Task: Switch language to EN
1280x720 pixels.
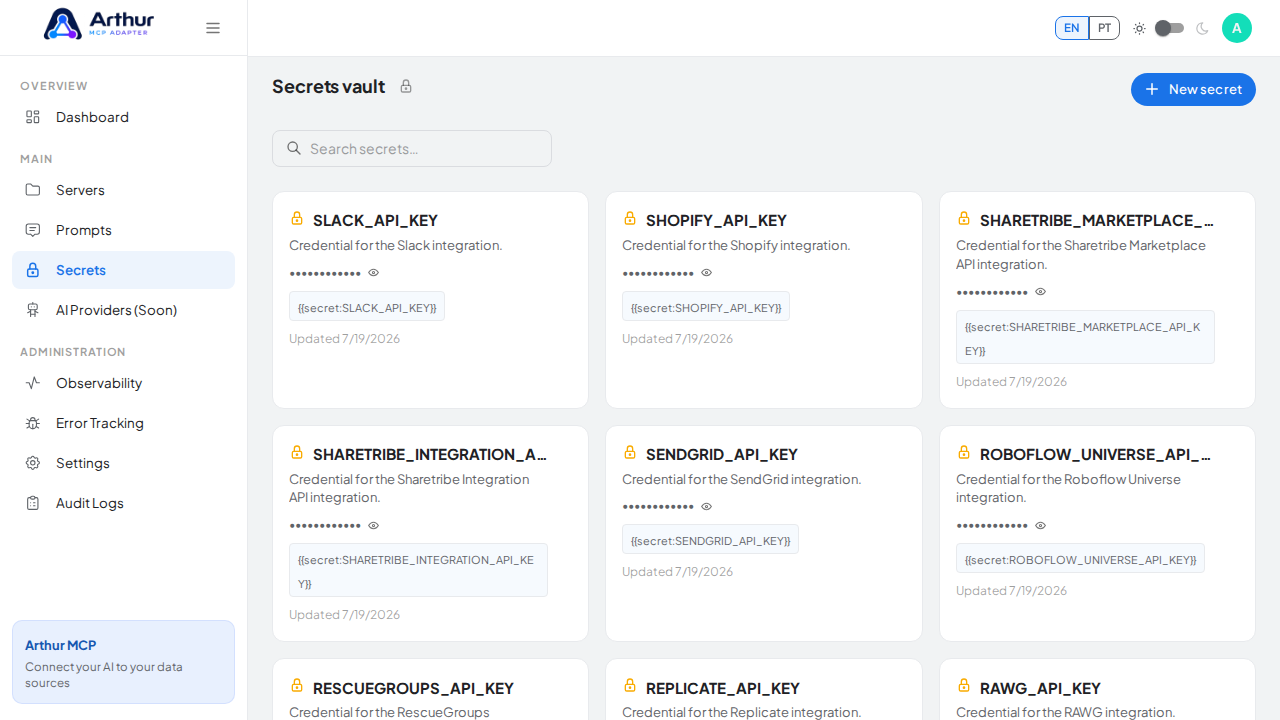Action: point(1072,28)
